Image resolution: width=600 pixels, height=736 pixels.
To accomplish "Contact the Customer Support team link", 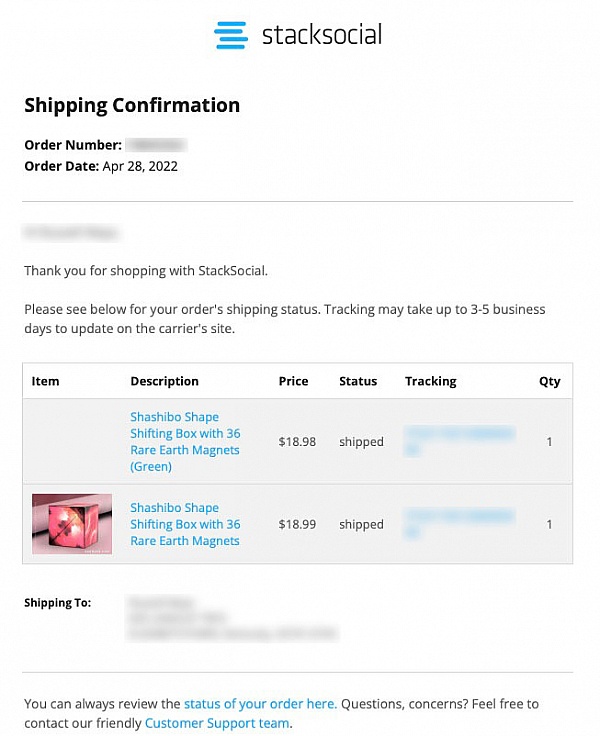I will coord(217,723).
